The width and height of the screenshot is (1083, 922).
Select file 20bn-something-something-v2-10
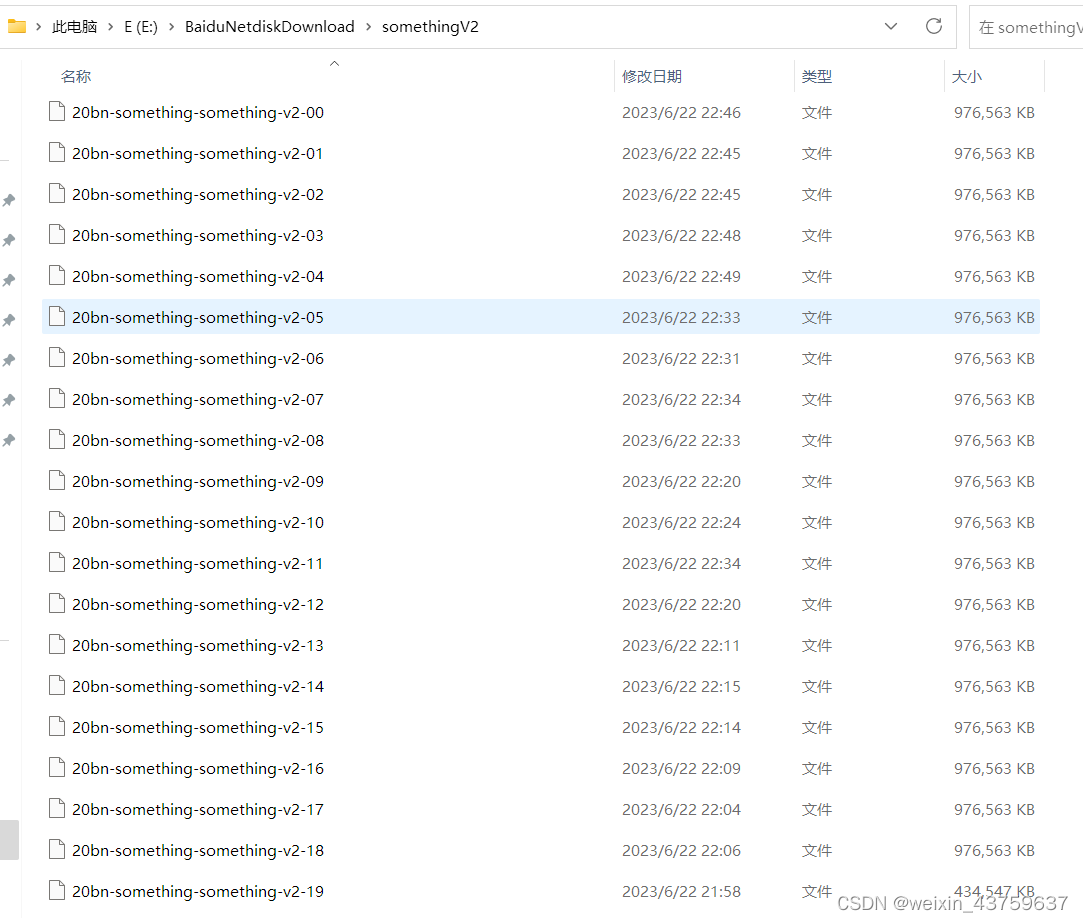[196, 522]
